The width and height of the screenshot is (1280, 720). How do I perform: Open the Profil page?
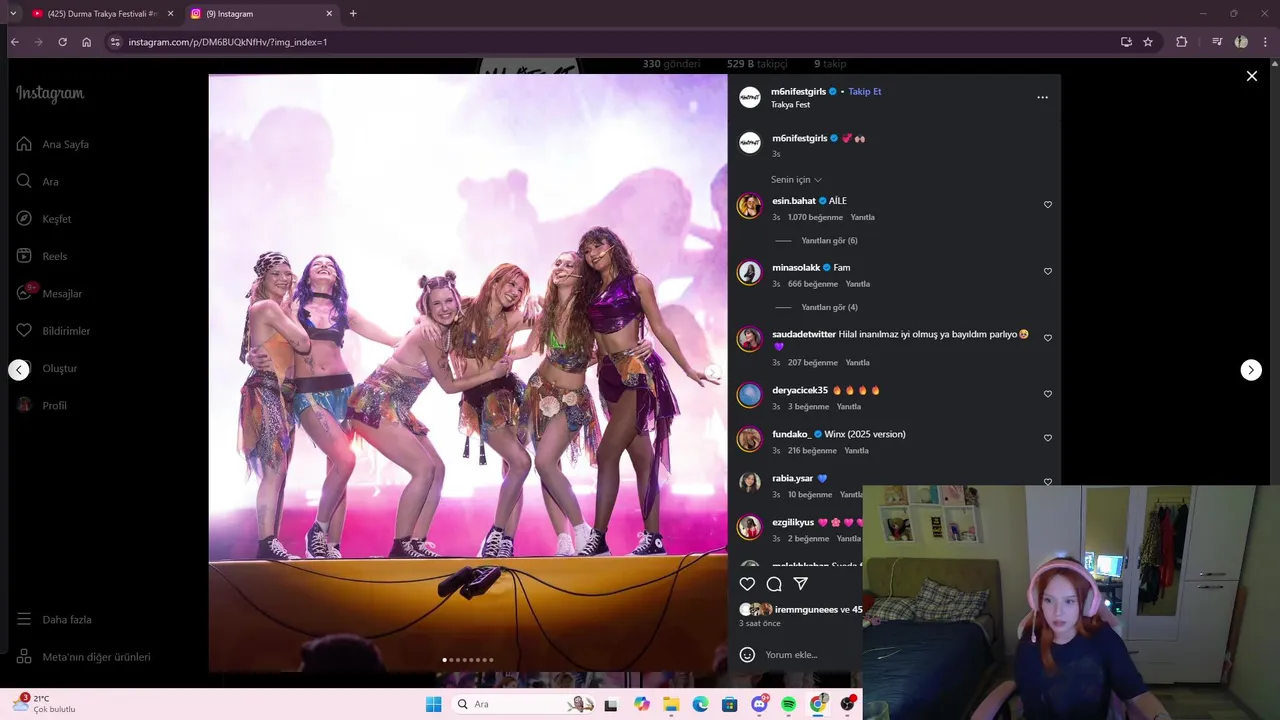click(x=42, y=406)
